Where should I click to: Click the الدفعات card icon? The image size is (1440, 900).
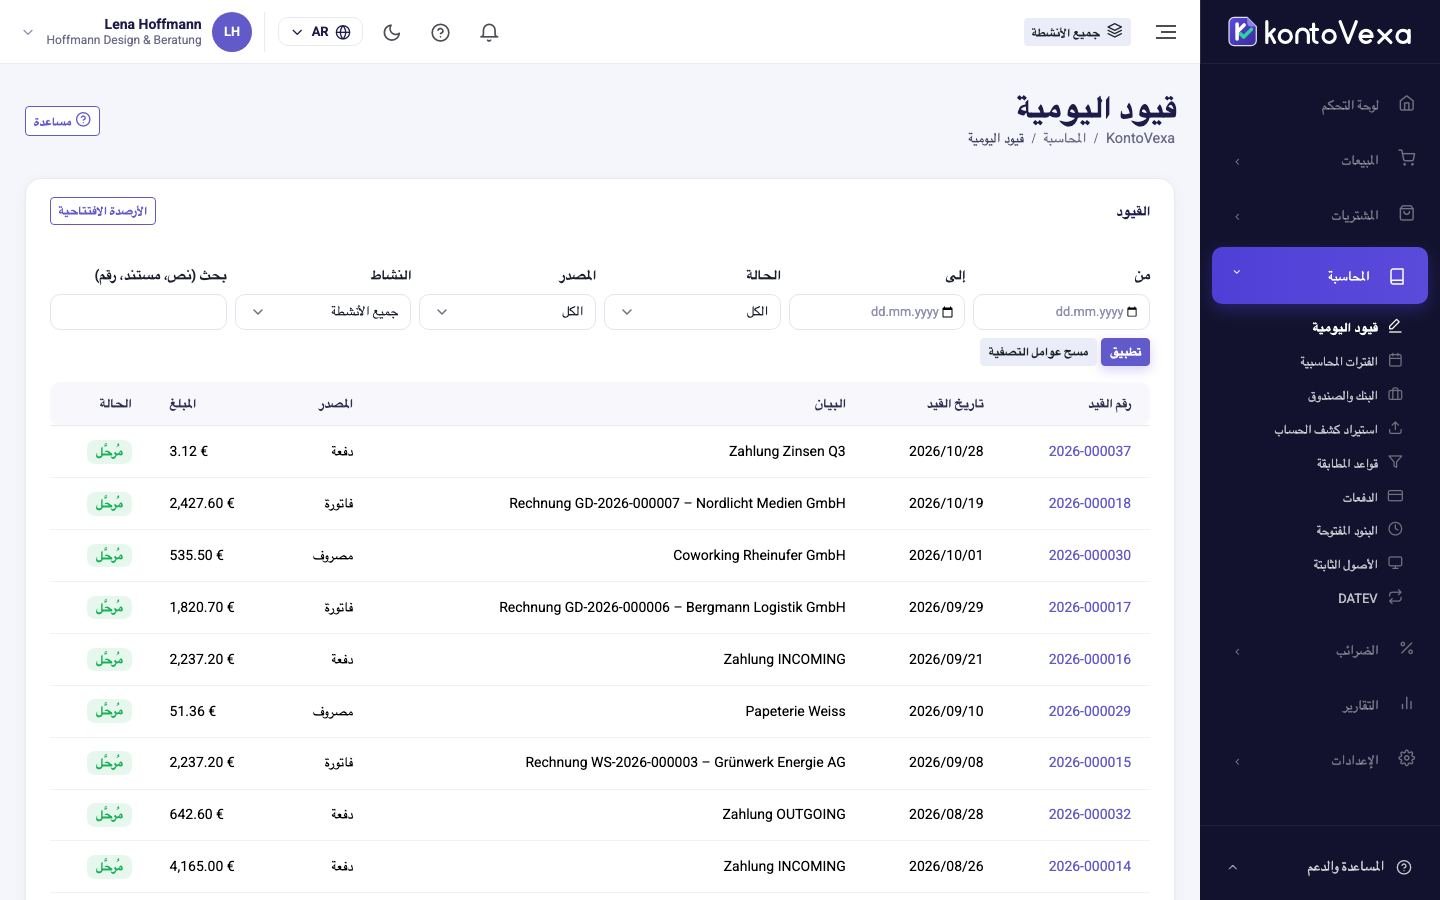(1395, 496)
